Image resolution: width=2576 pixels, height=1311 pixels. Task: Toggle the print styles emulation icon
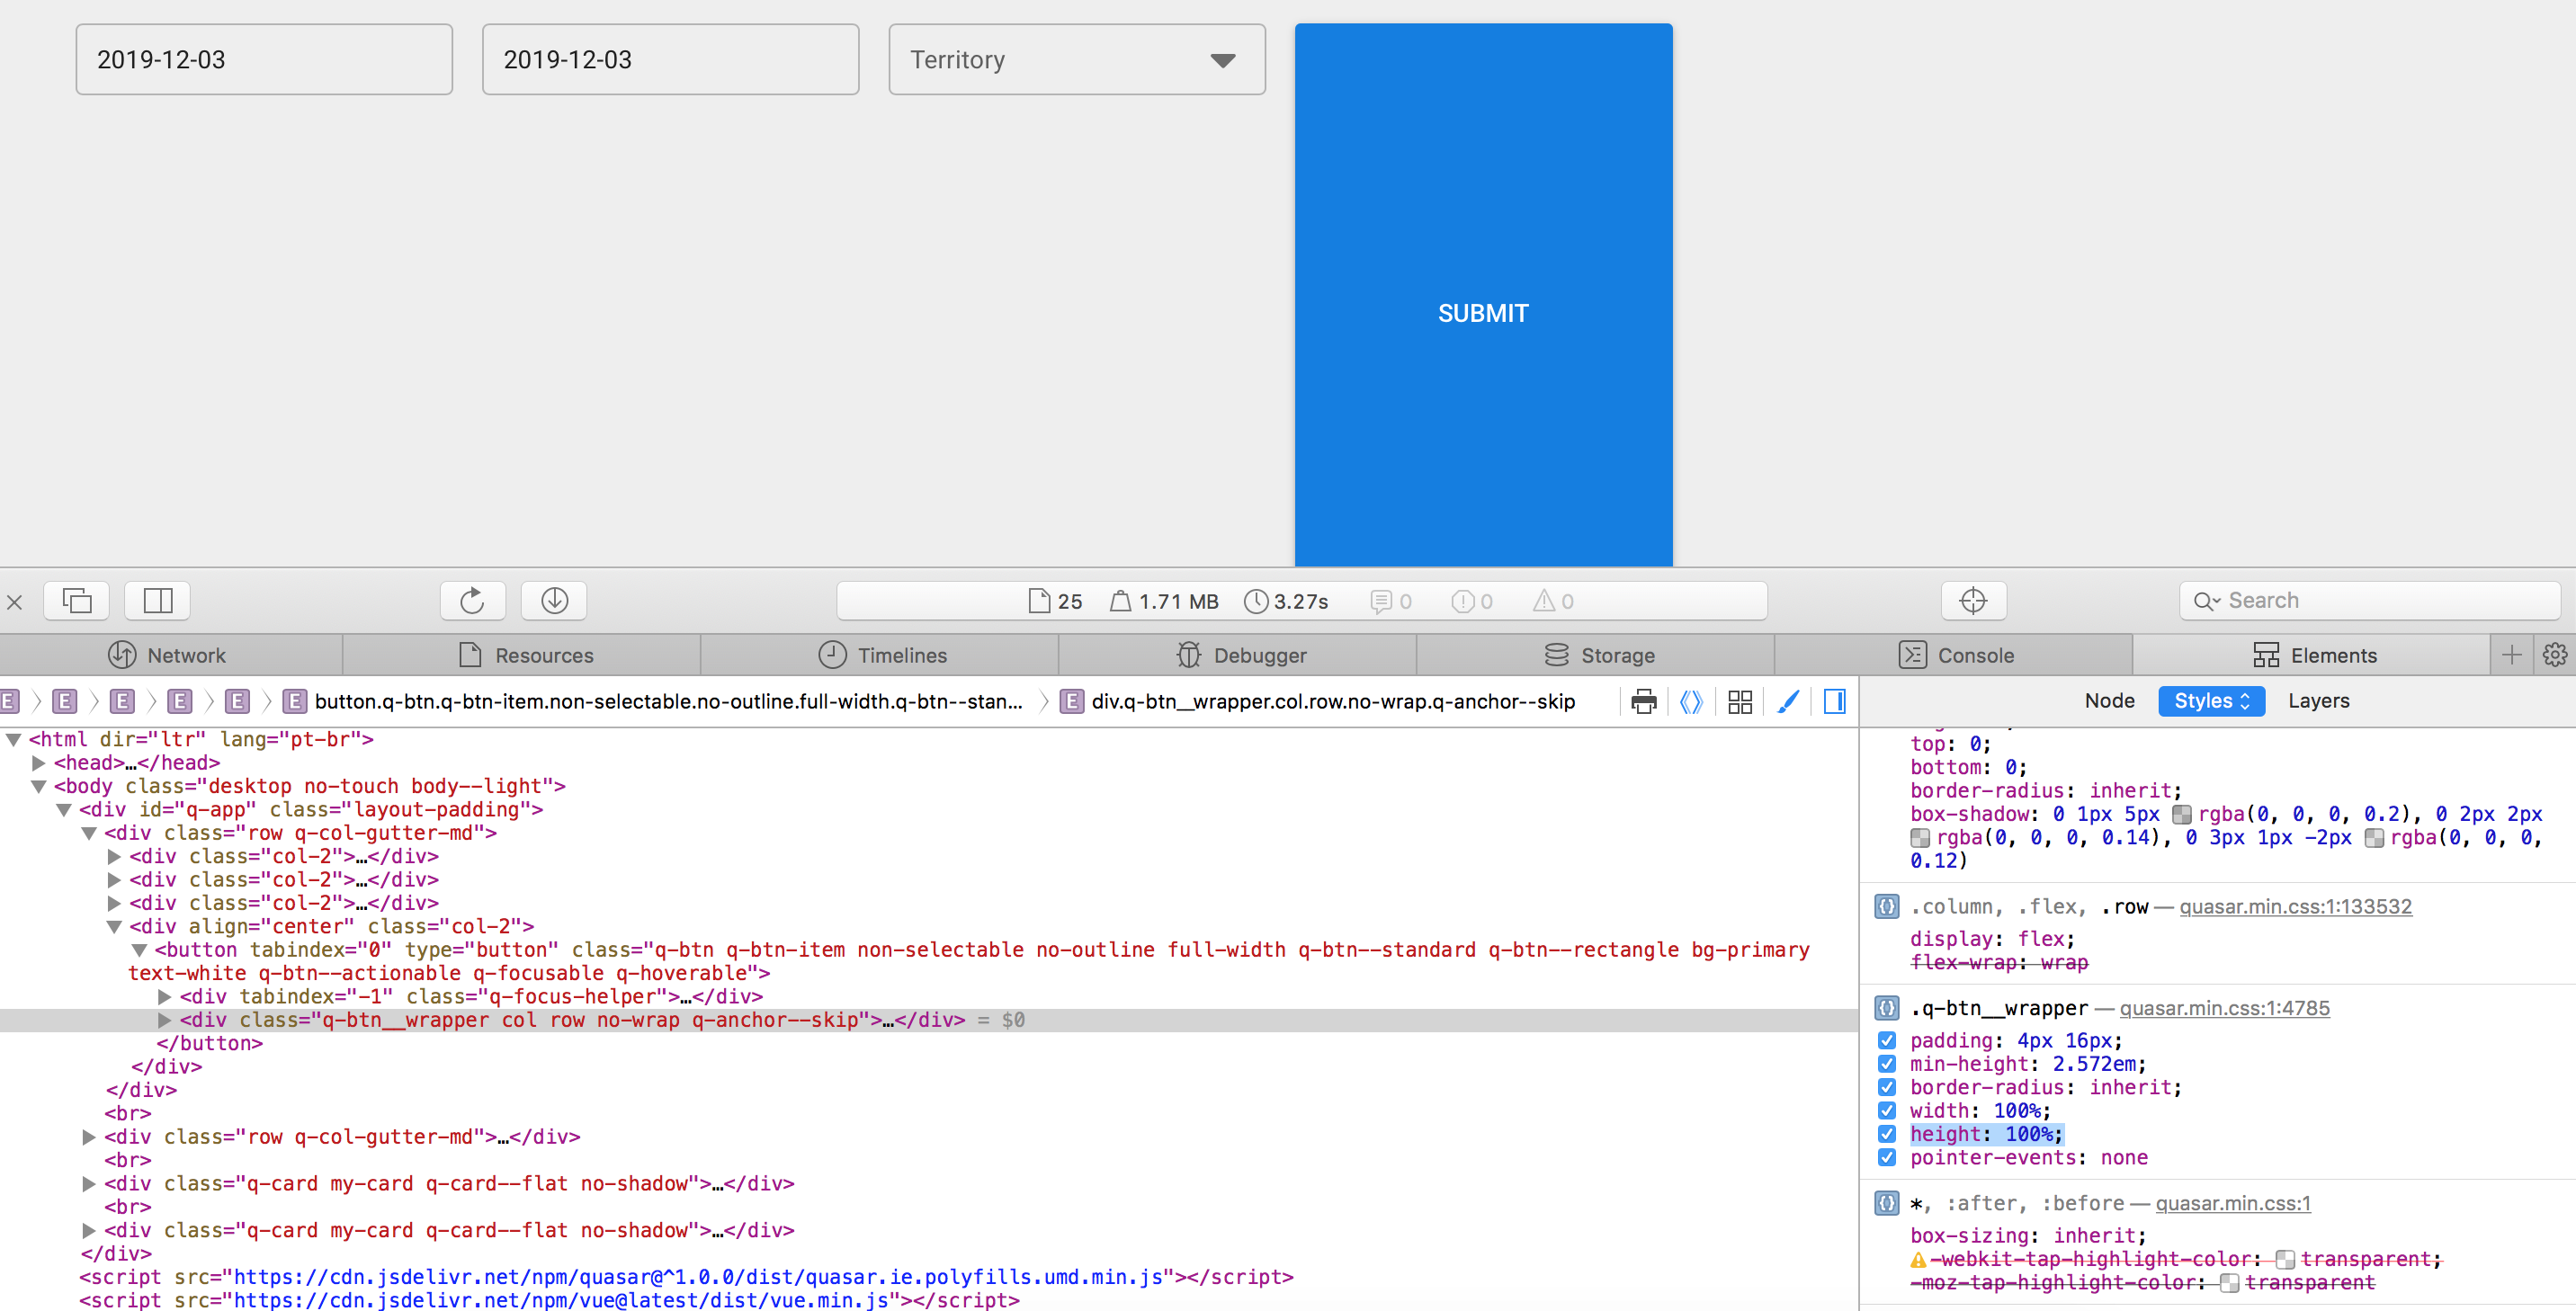click(x=1645, y=701)
